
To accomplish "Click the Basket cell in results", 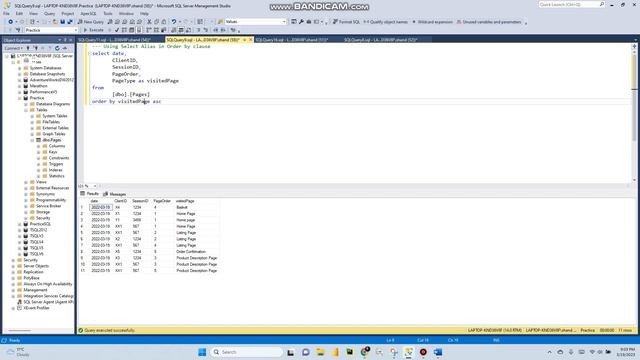I will pos(182,207).
